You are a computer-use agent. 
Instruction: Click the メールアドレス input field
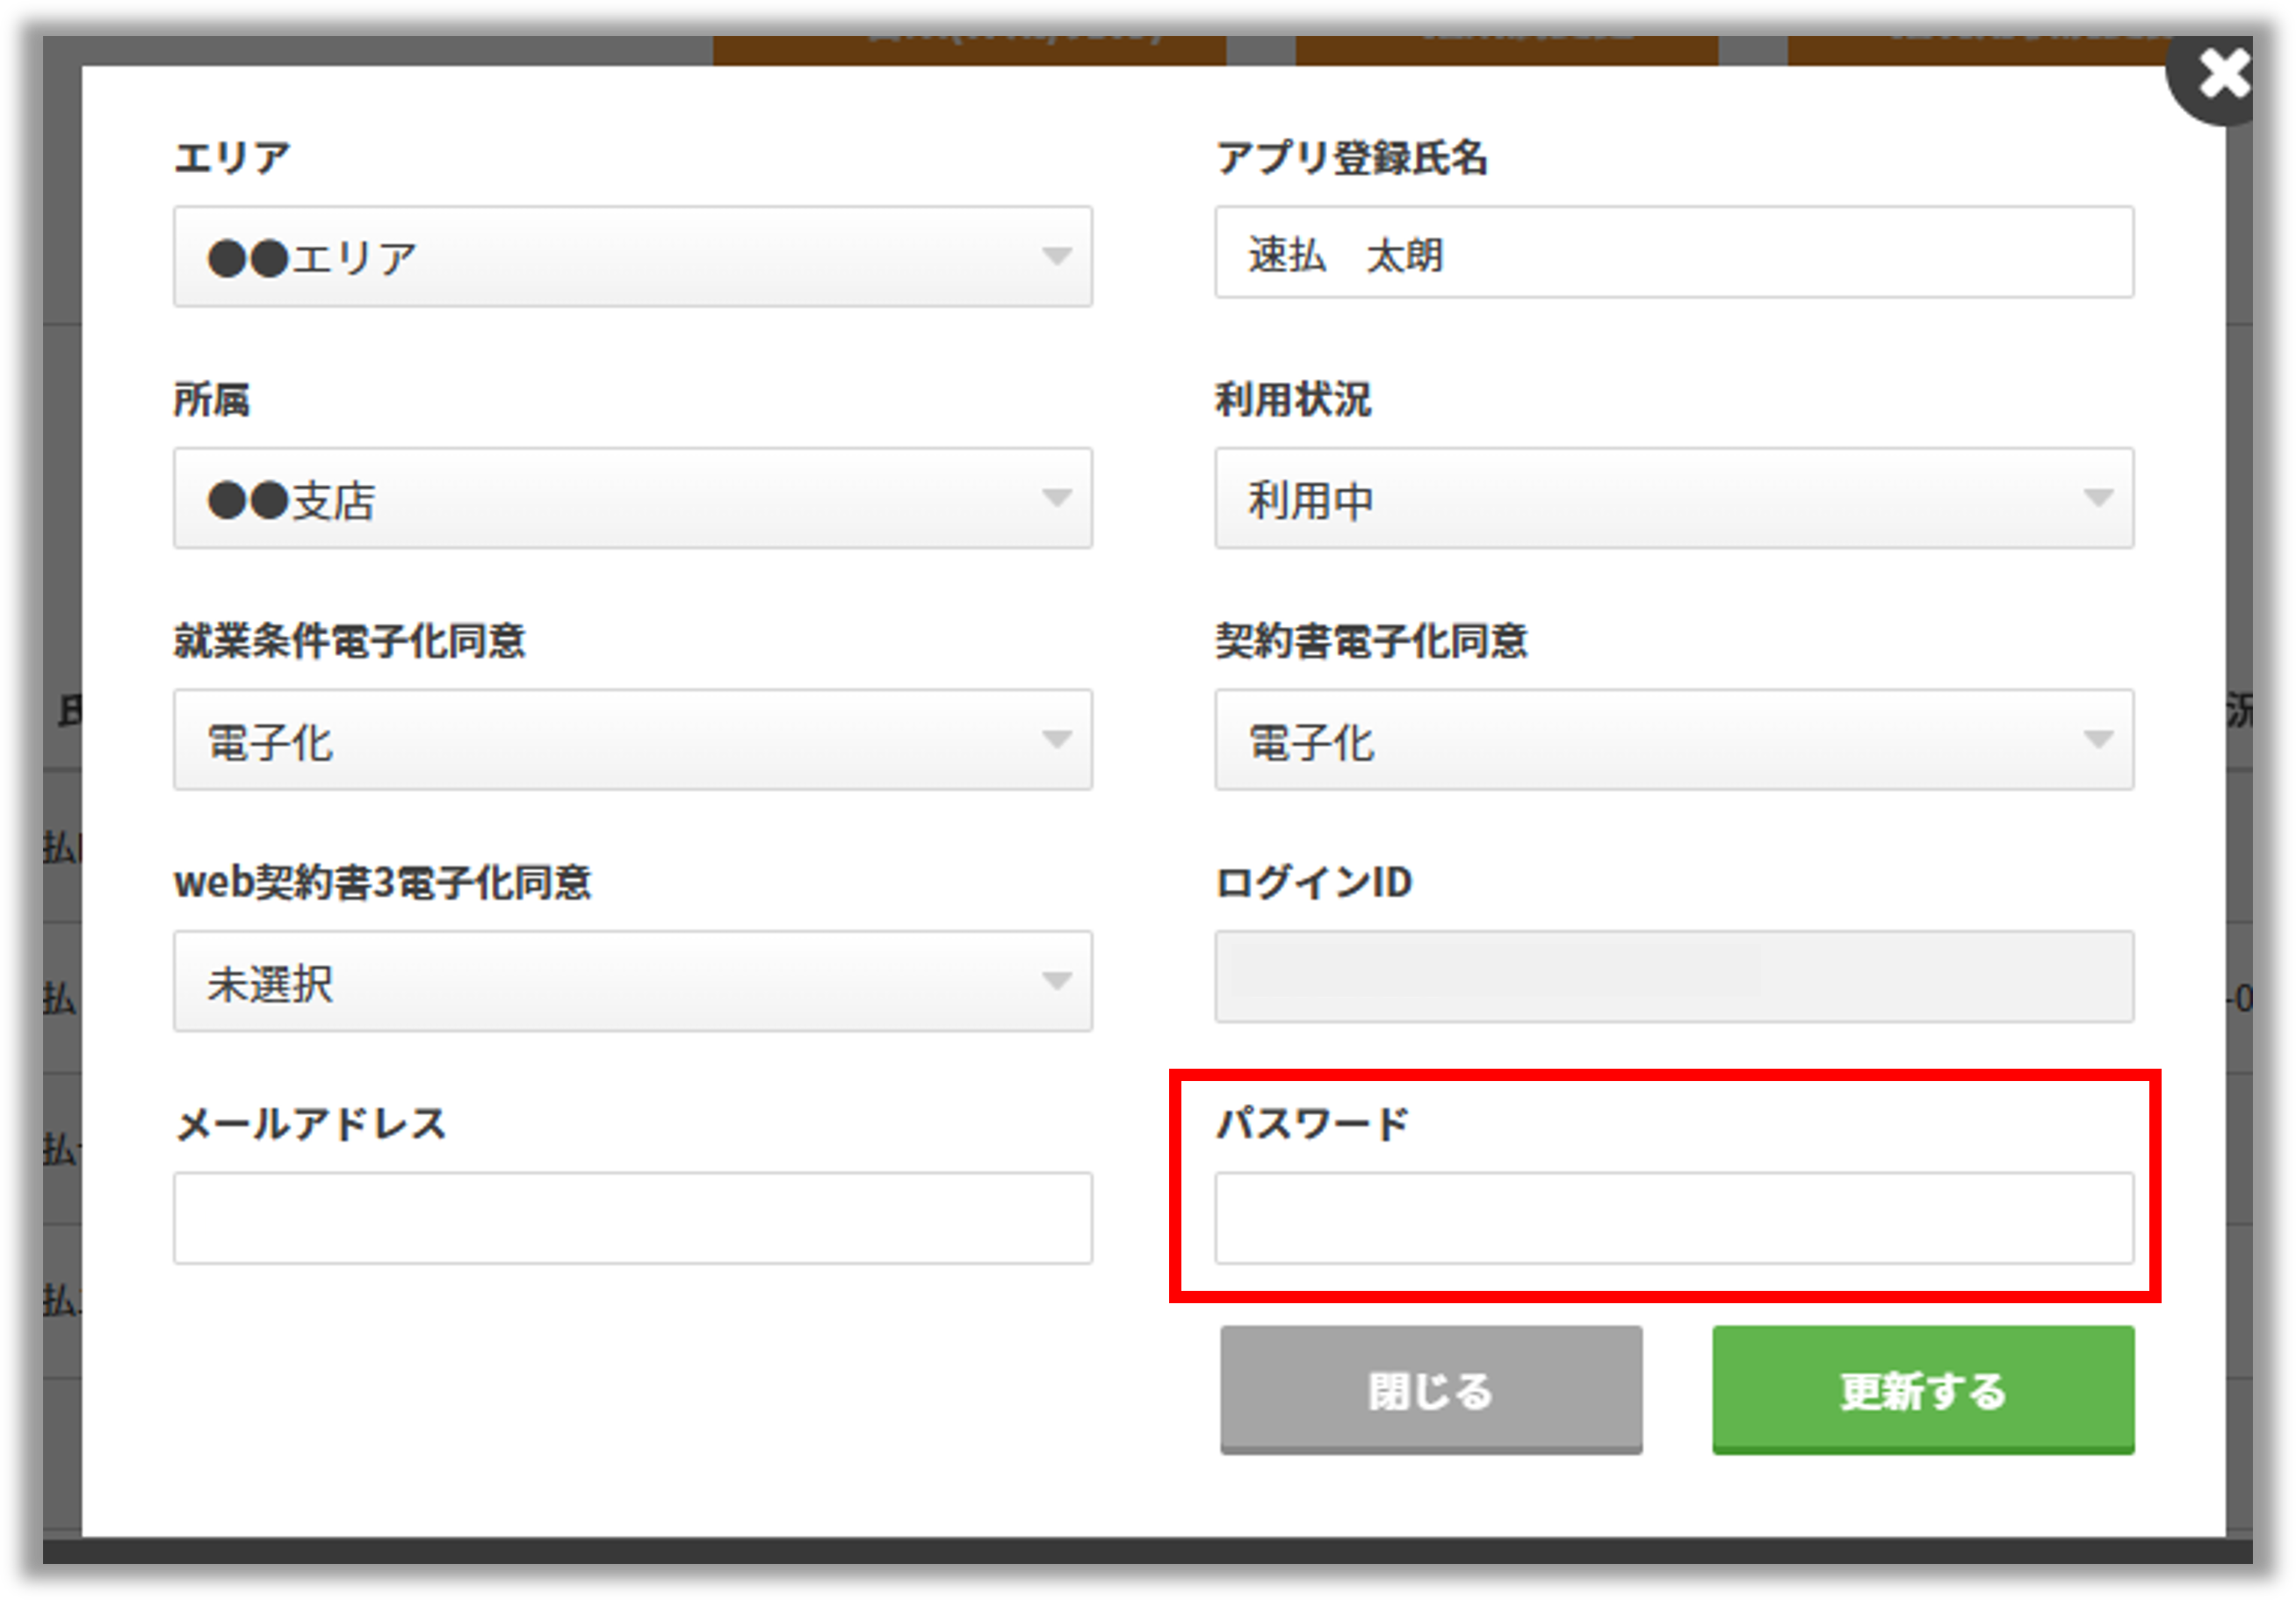tap(632, 1216)
